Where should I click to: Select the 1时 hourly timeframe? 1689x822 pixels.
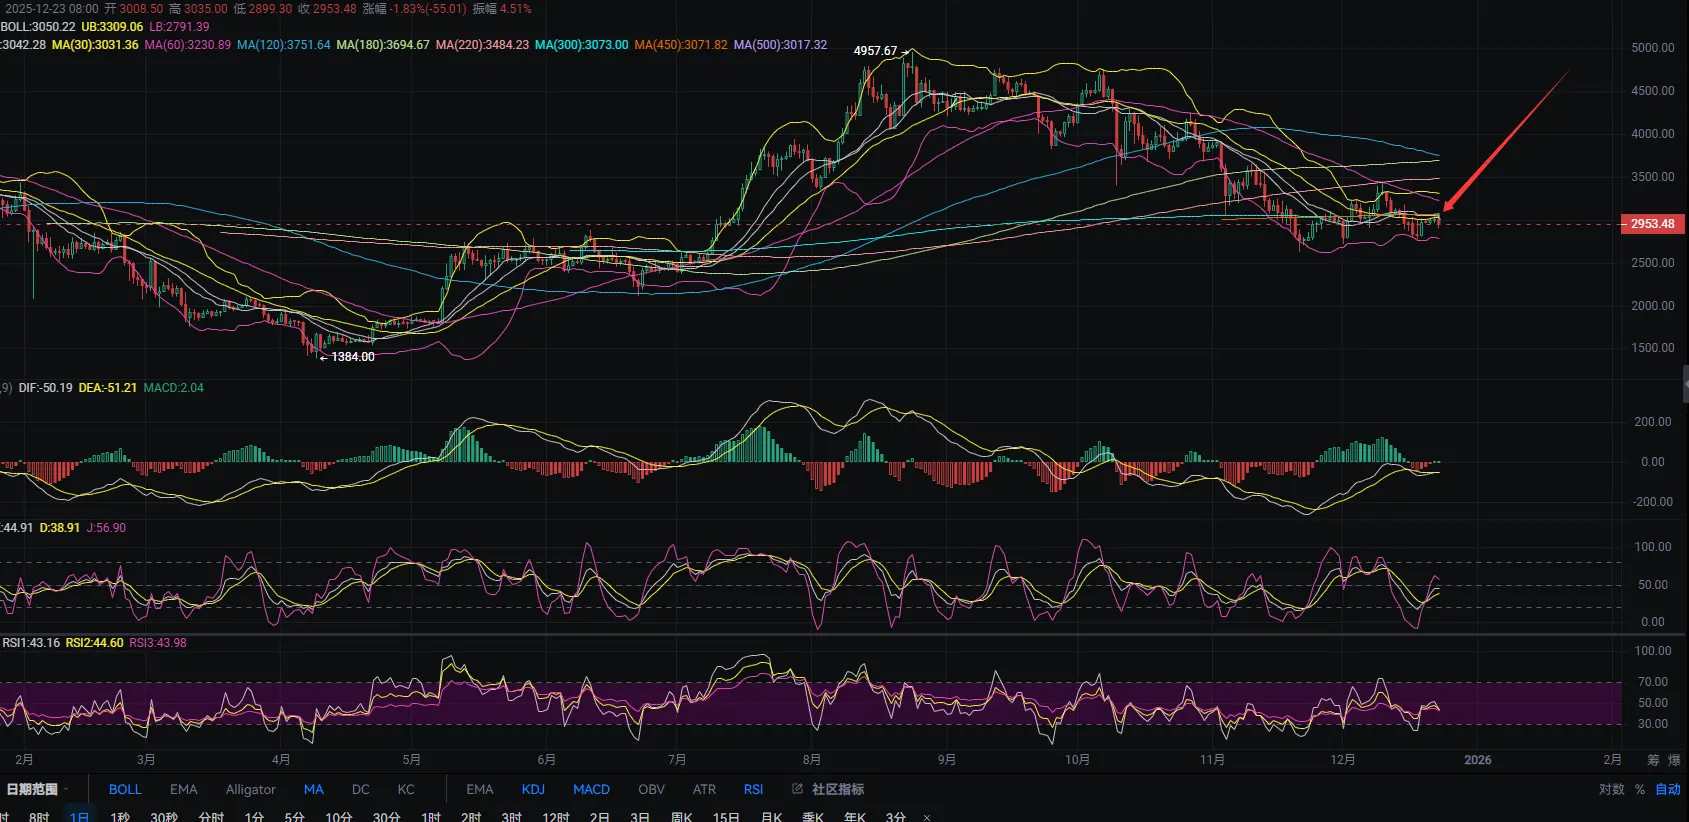(x=431, y=816)
